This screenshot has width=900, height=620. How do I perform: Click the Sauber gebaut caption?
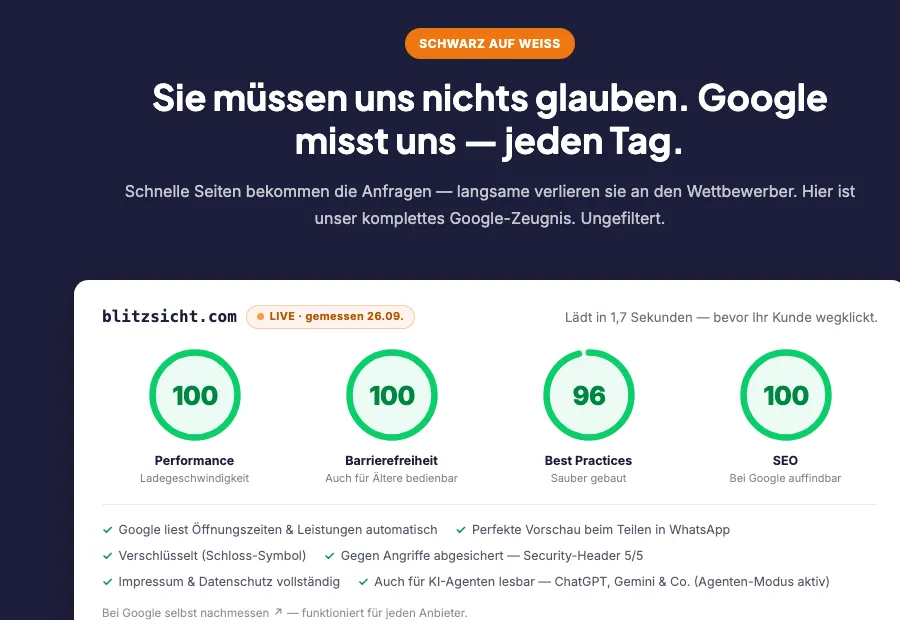click(588, 478)
